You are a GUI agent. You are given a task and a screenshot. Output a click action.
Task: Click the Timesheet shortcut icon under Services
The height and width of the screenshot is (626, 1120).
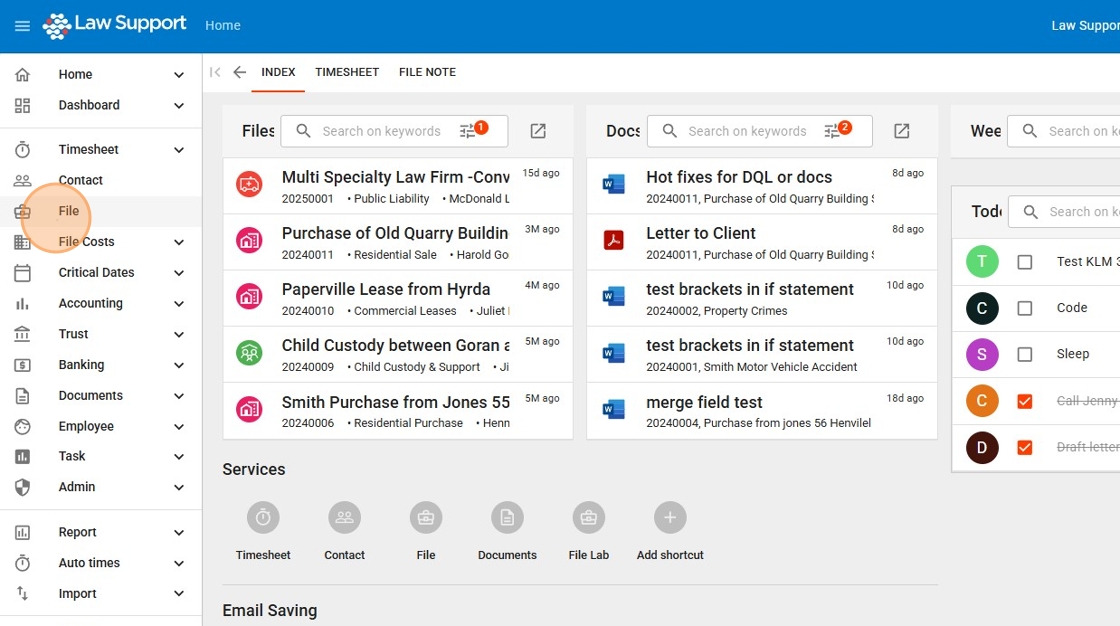click(x=263, y=518)
